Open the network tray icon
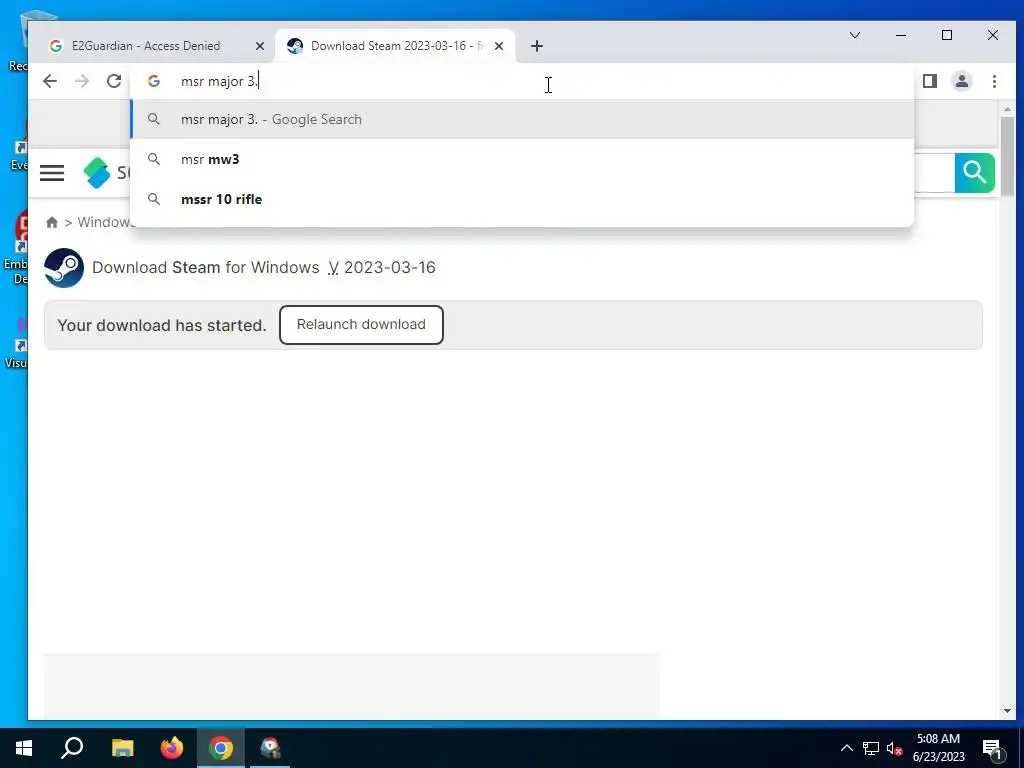 [871, 748]
